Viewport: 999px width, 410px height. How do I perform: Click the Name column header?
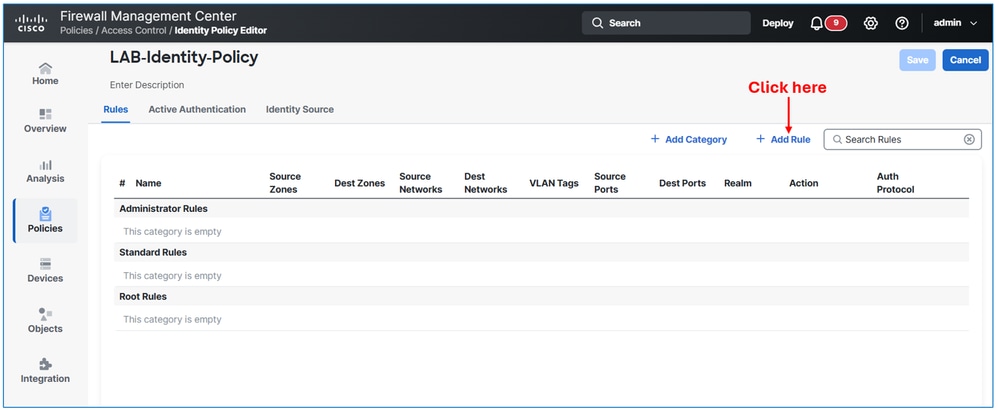148,183
